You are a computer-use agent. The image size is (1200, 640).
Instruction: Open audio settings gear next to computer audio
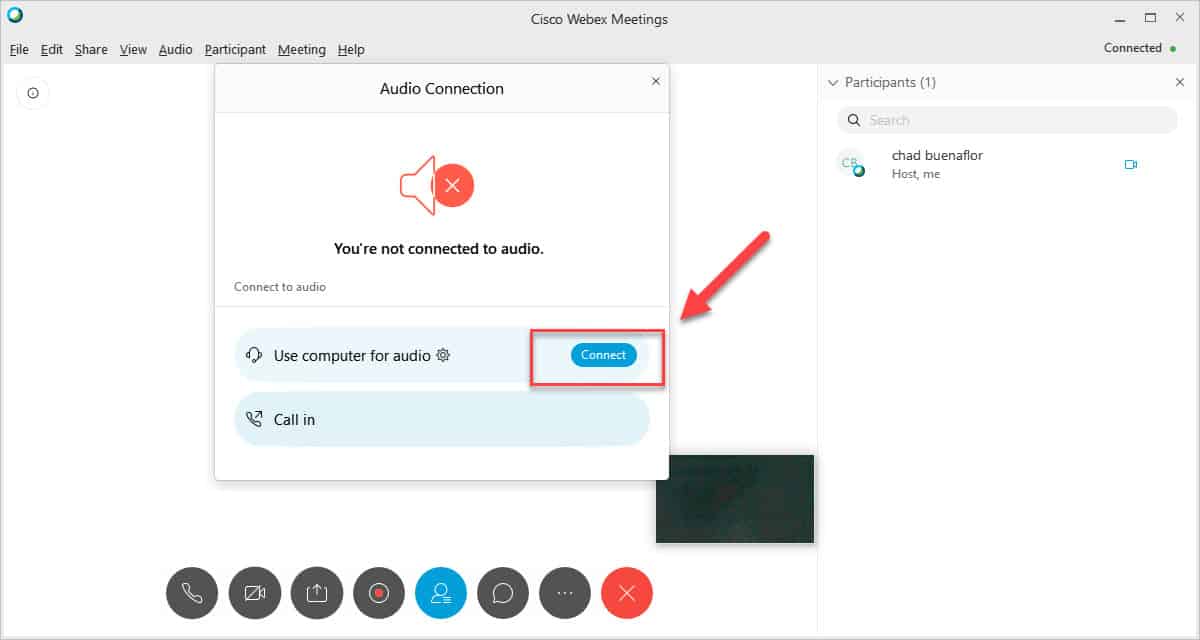click(443, 355)
